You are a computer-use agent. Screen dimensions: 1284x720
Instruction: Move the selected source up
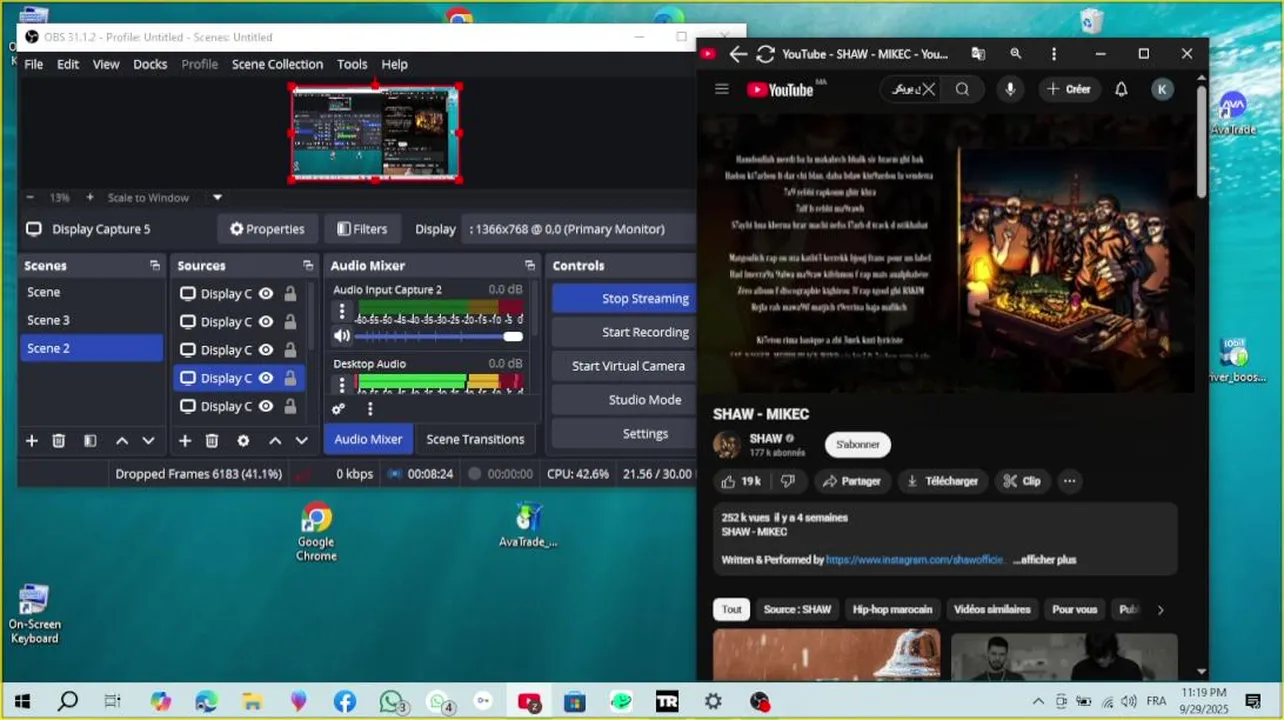point(275,441)
